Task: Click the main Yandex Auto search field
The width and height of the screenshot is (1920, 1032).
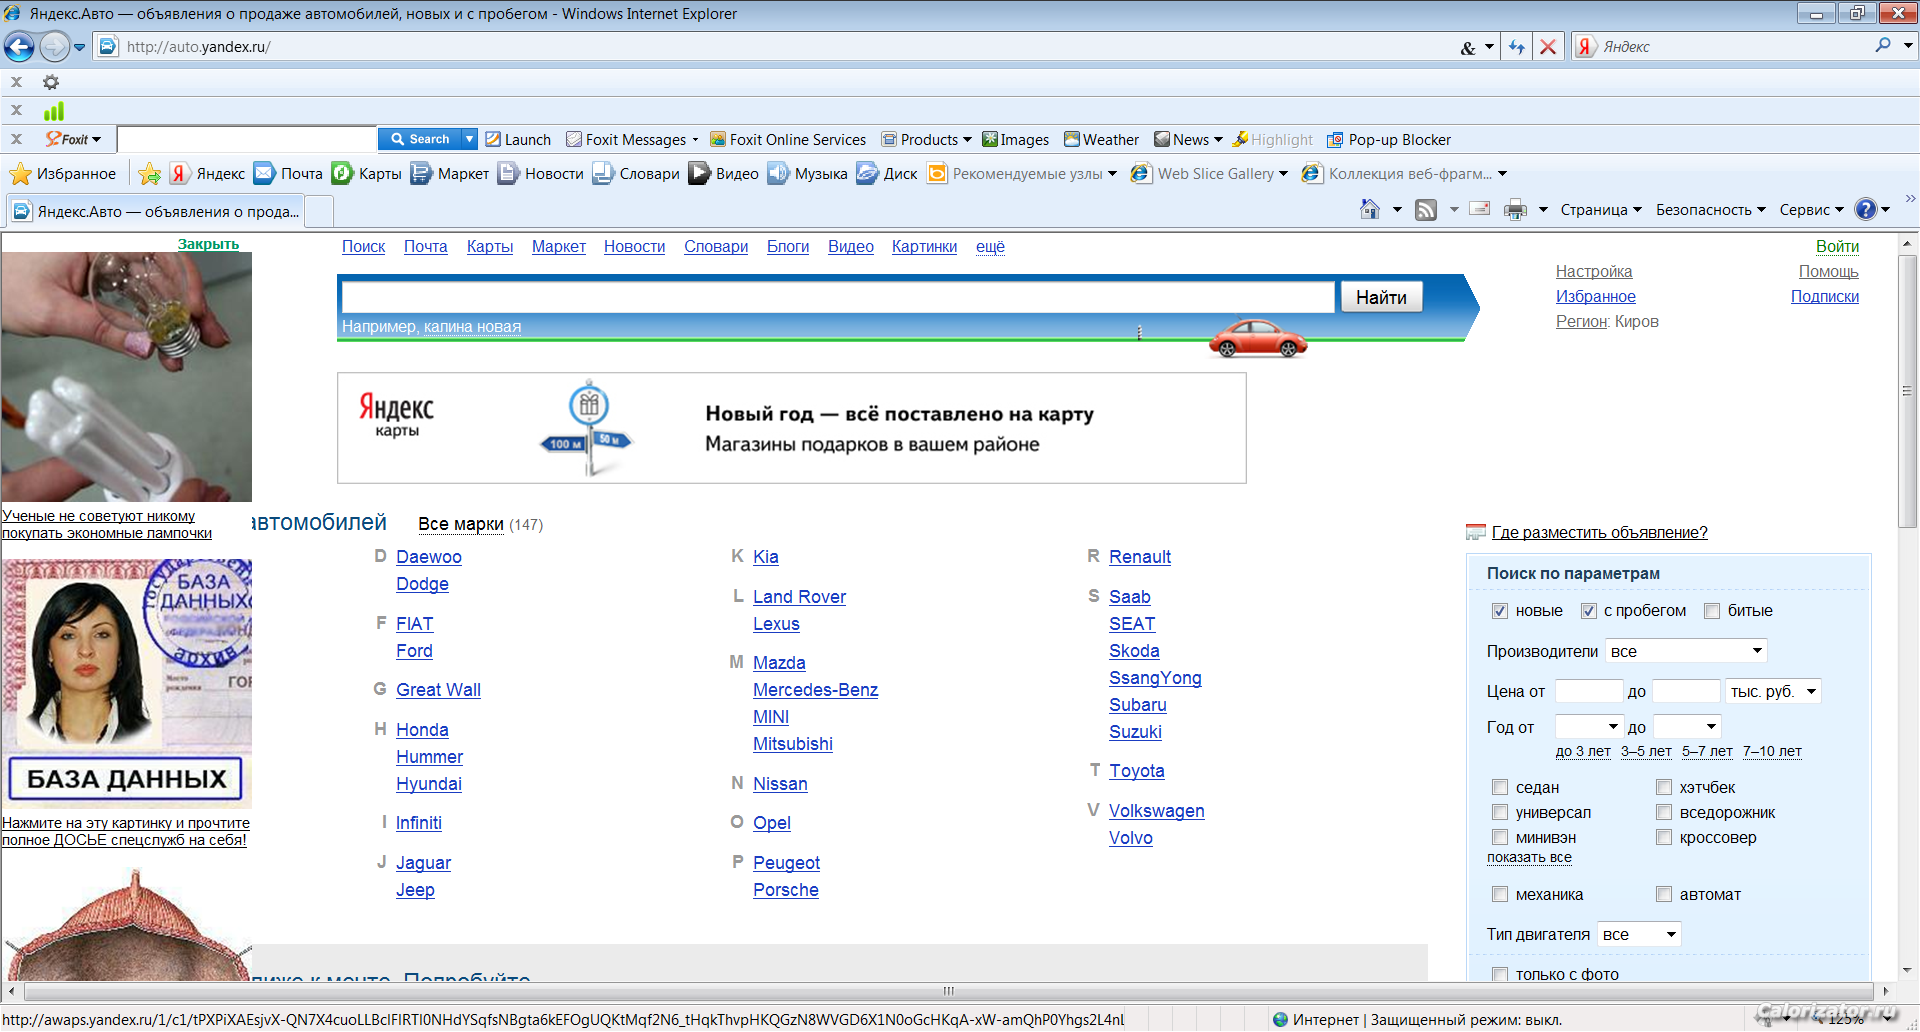Action: (x=838, y=297)
